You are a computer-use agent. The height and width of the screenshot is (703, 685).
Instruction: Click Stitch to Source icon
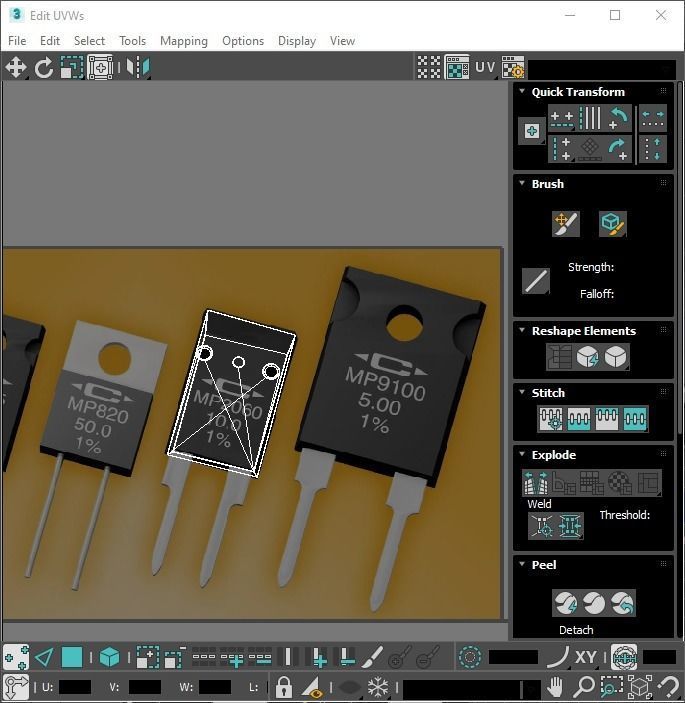pyautogui.click(x=607, y=419)
